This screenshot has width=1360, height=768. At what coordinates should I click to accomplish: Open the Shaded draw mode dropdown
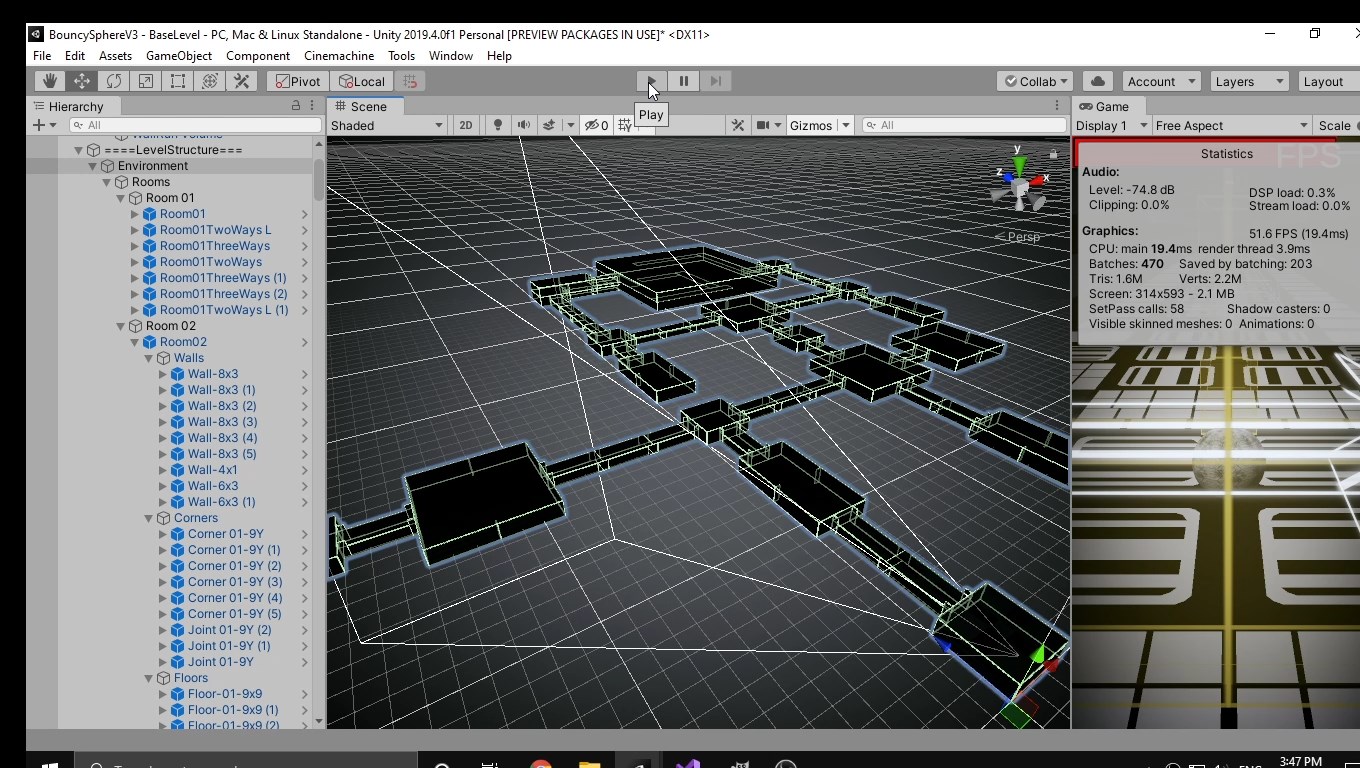[x=387, y=125]
